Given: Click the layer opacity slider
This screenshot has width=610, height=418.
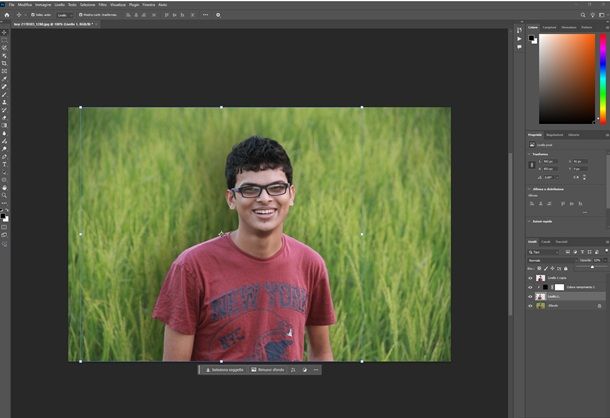Looking at the screenshot, I should click(591, 267).
